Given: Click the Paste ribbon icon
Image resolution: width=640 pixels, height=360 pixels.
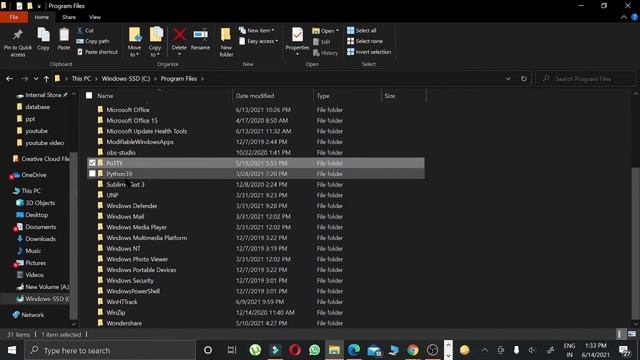Looking at the screenshot, I should pos(64,40).
